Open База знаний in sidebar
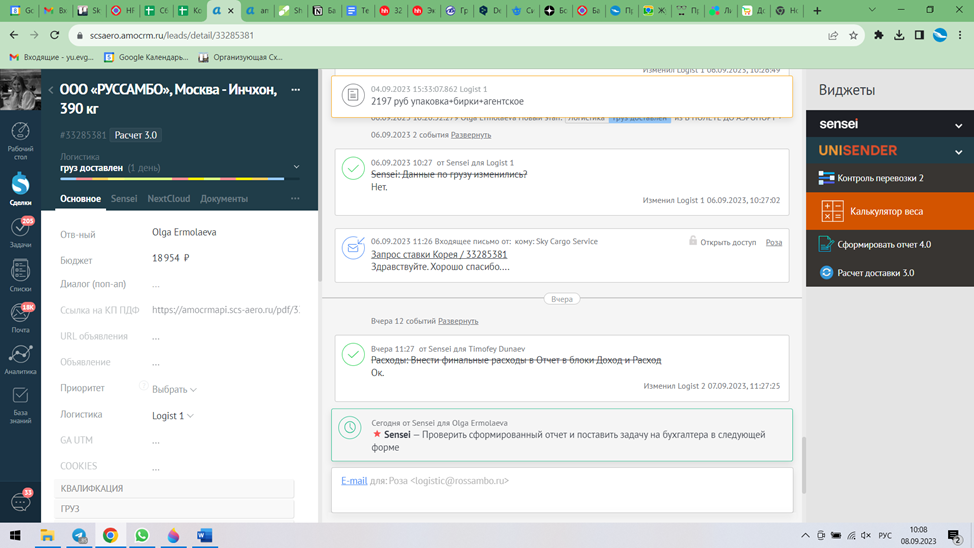 tap(20, 402)
